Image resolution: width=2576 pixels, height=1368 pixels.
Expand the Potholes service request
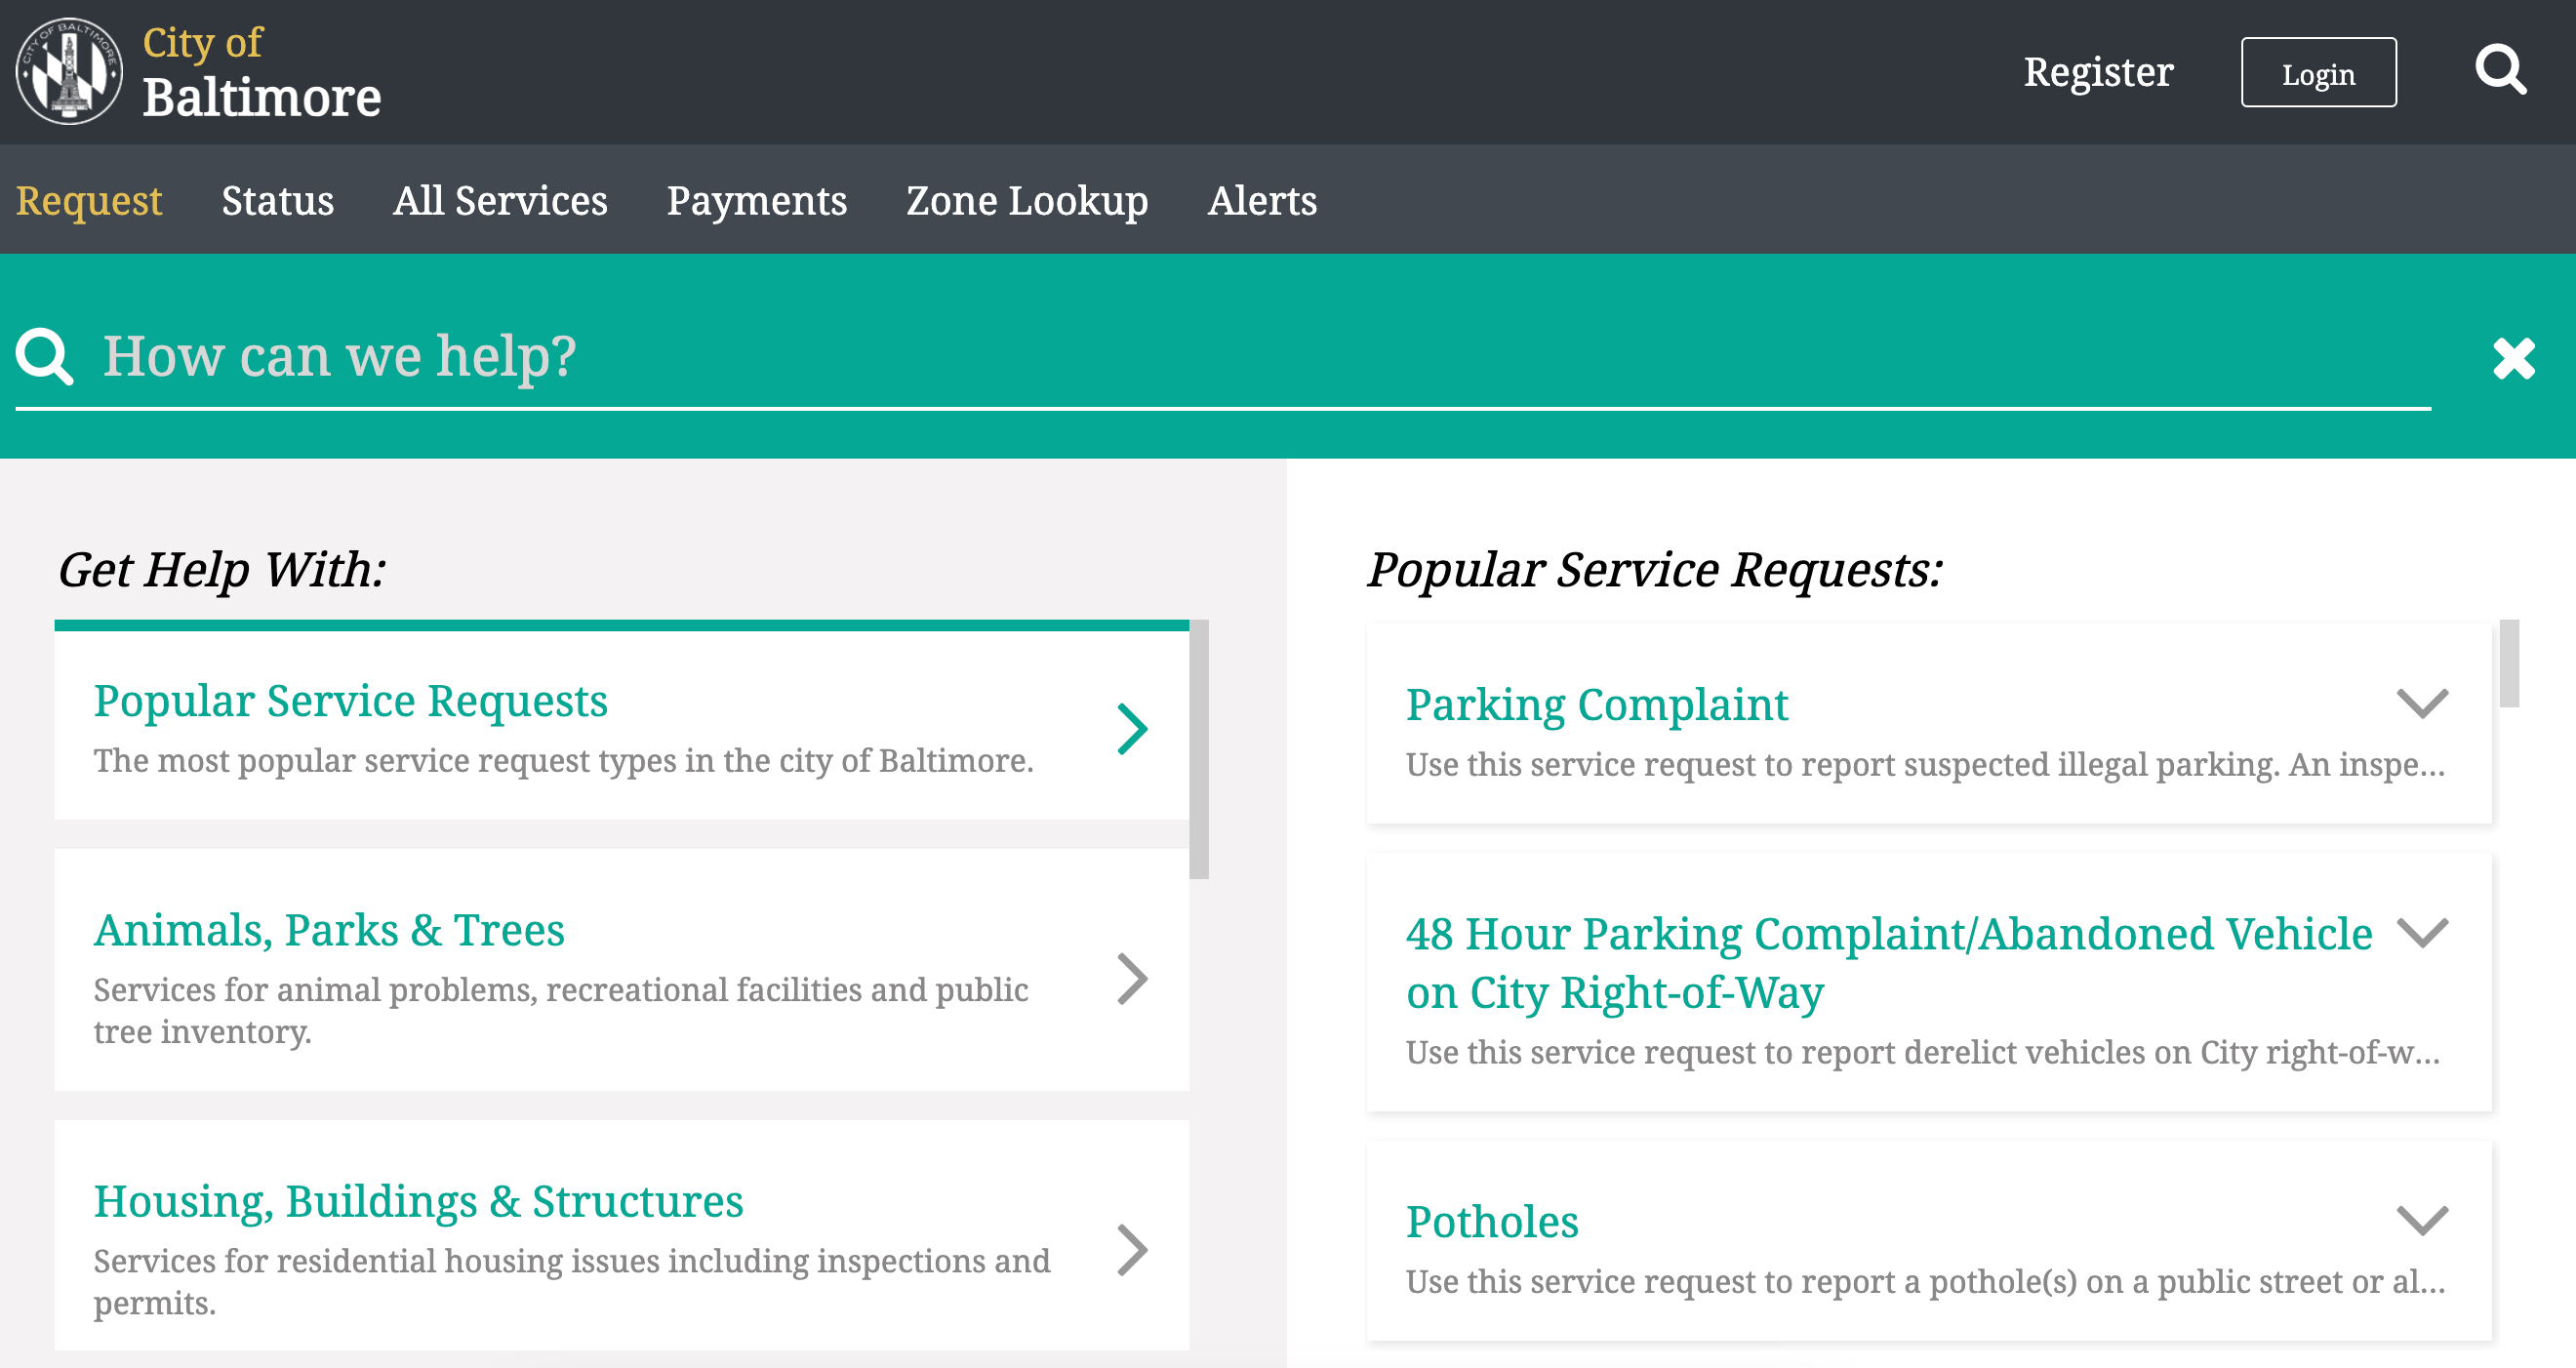coord(2422,1219)
